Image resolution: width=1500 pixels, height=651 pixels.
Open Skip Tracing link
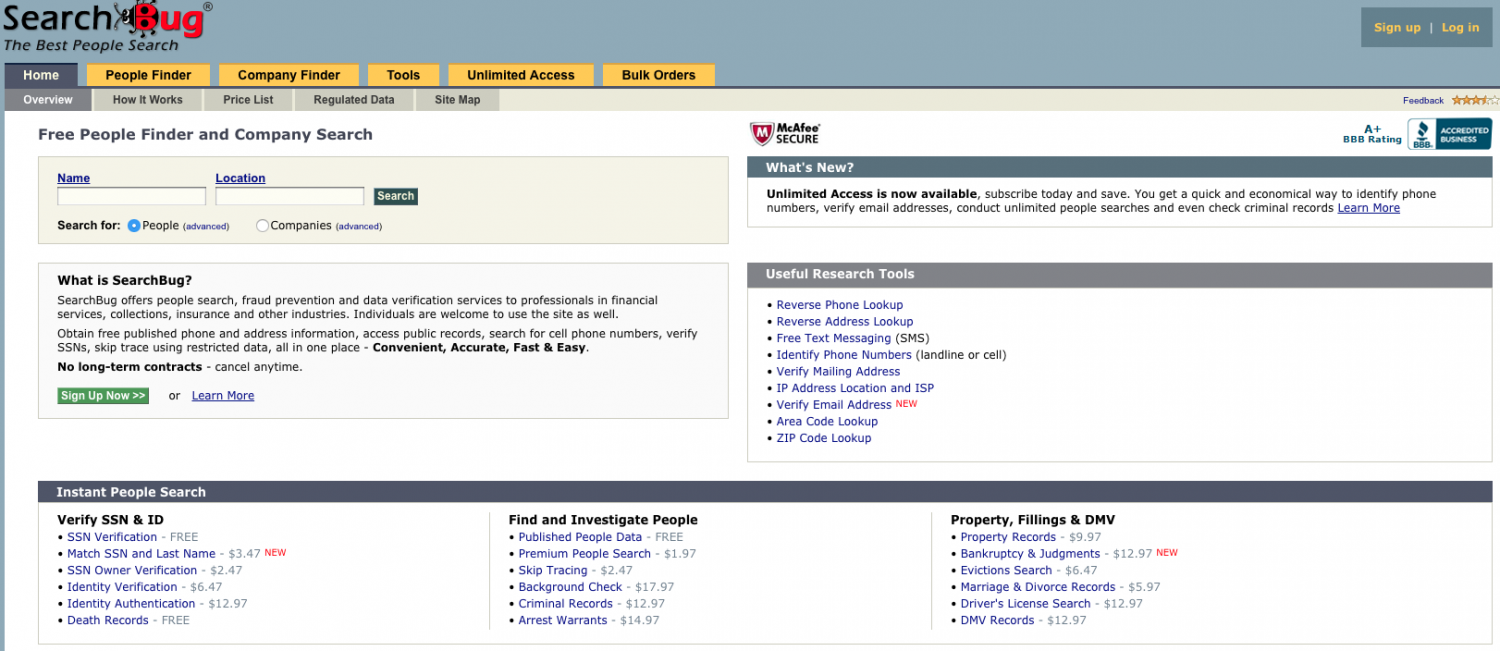click(x=553, y=570)
